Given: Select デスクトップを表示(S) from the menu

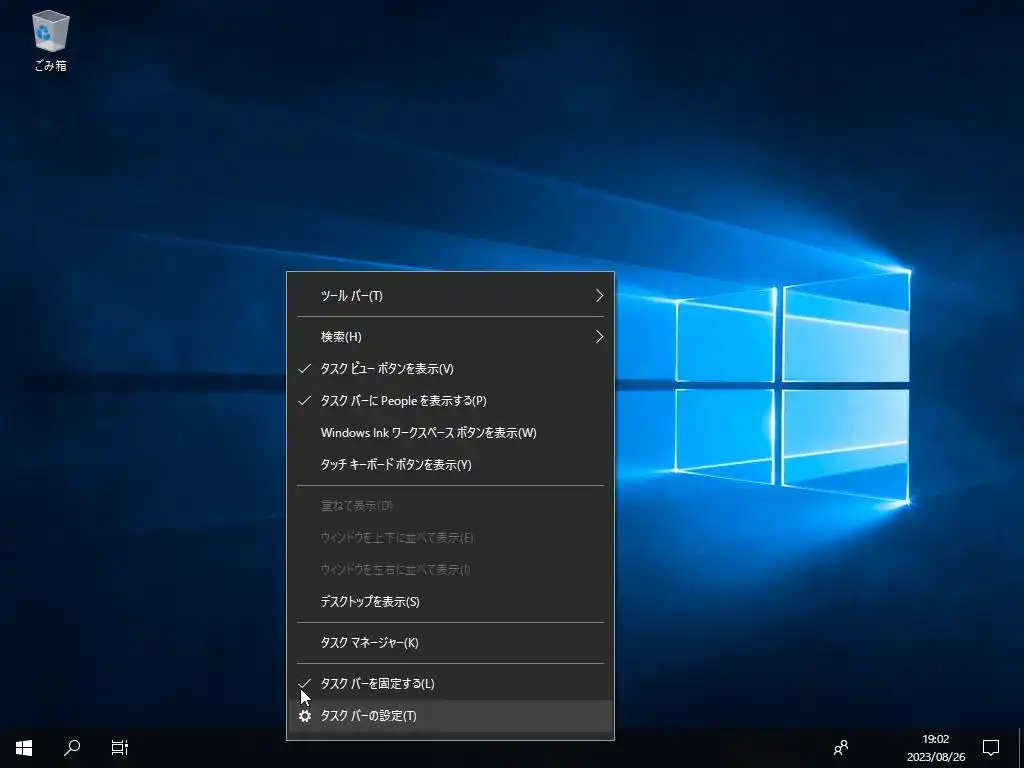Looking at the screenshot, I should 450,602.
